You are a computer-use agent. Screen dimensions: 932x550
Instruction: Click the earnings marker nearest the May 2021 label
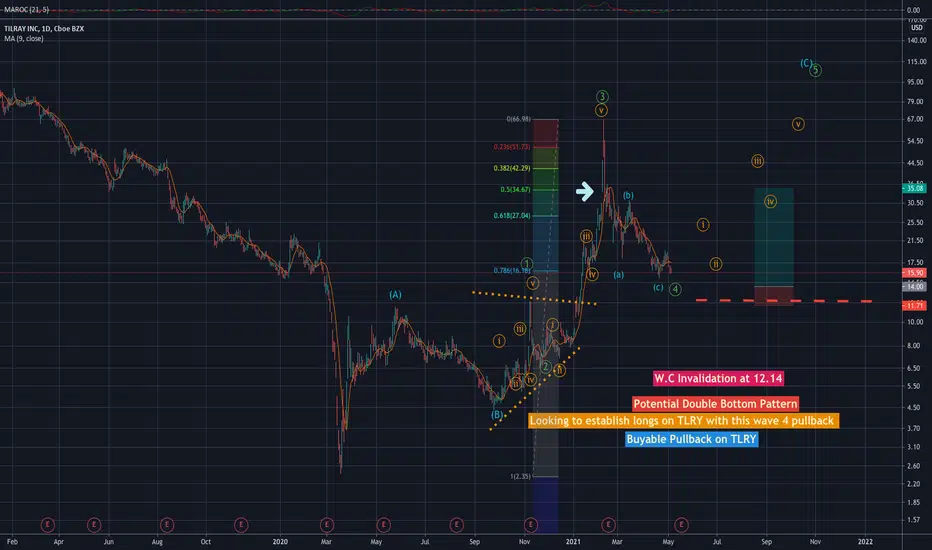tap(681, 524)
